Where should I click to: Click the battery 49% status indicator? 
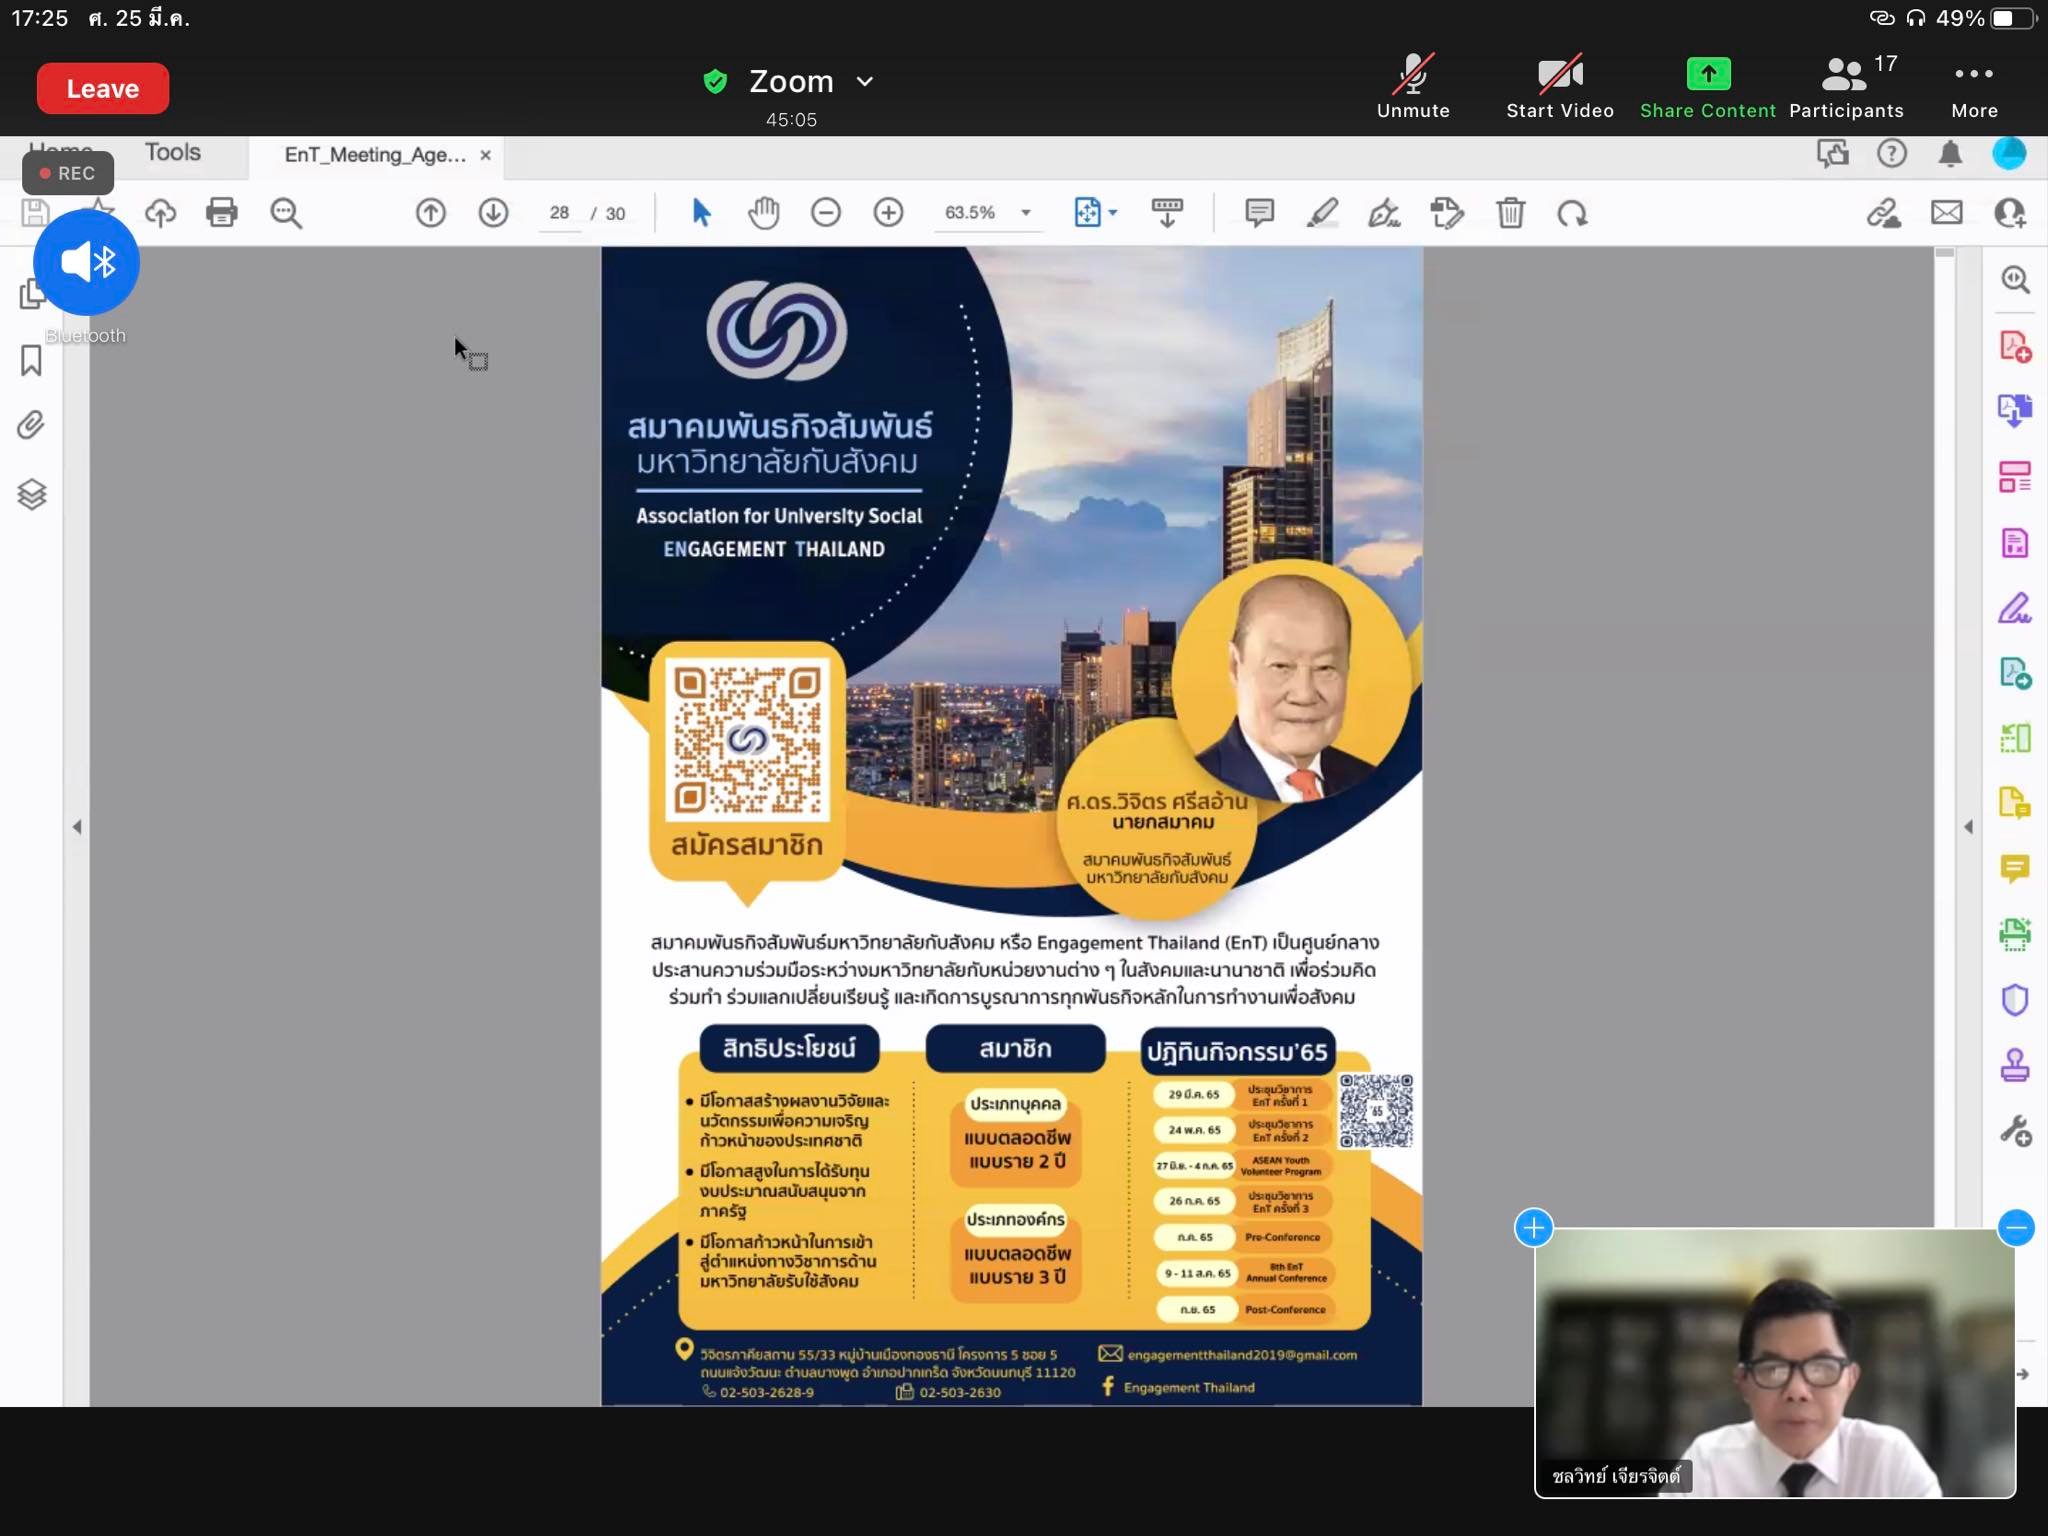click(1986, 18)
